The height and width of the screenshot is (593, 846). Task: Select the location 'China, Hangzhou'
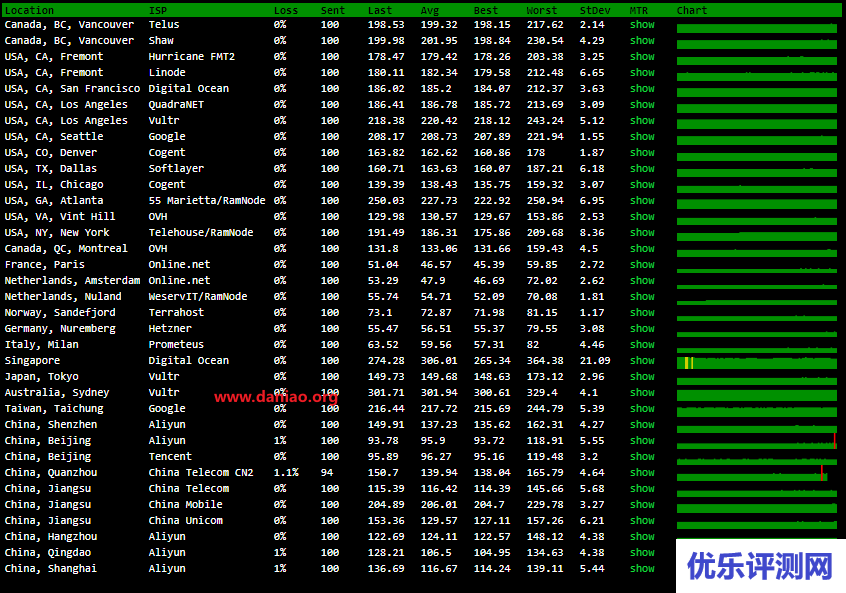51,537
